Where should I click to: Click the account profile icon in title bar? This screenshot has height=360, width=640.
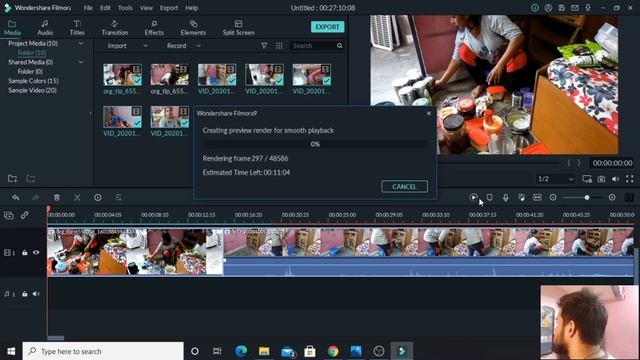(x=548, y=8)
